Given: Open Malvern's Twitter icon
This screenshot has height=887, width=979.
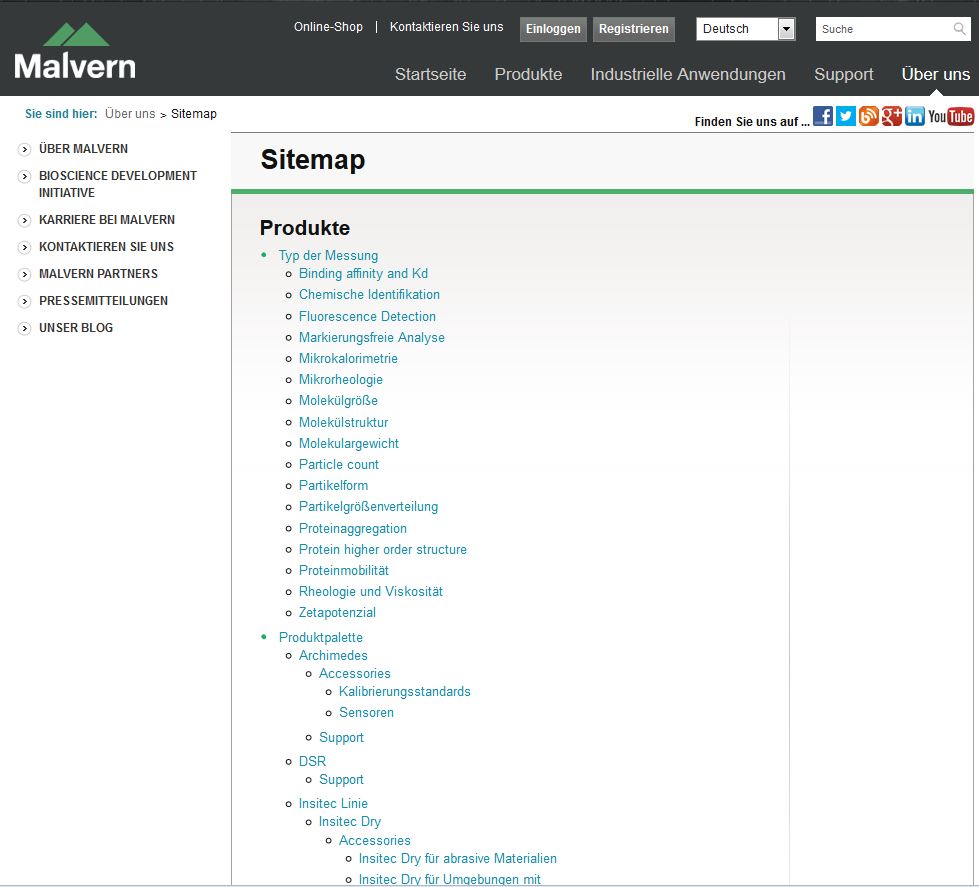Looking at the screenshot, I should click(845, 116).
